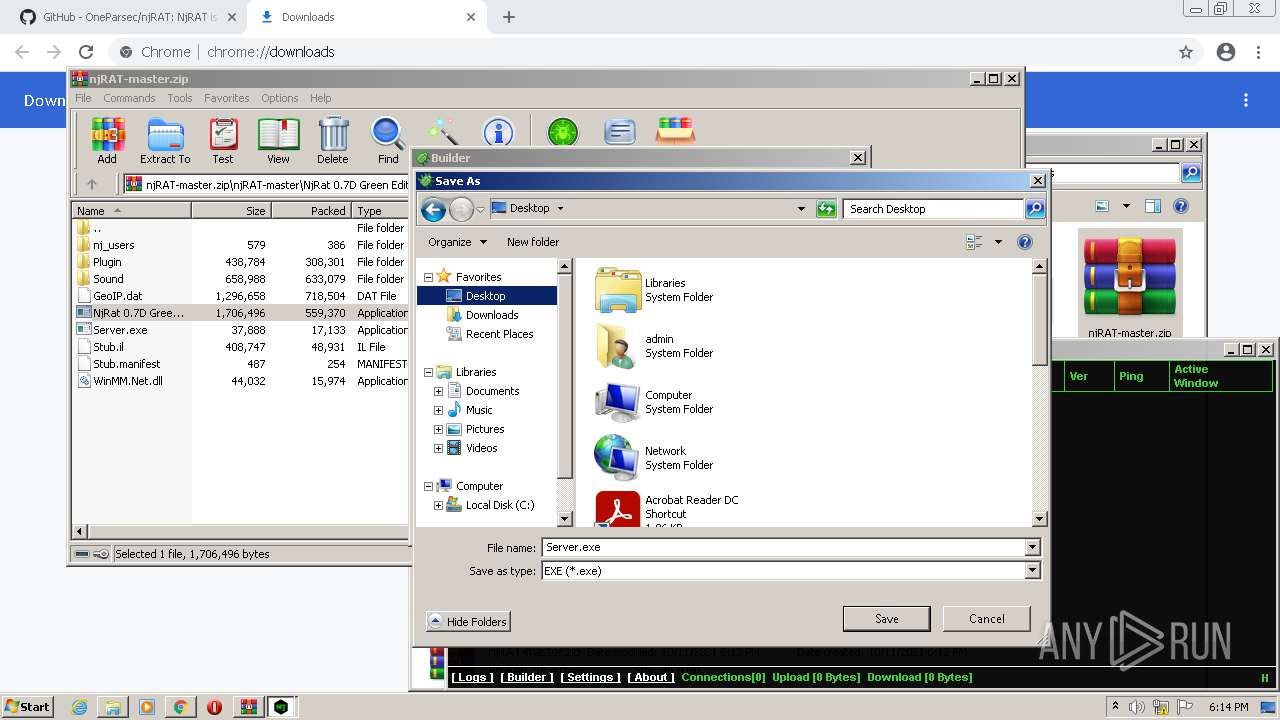Open the File menu in WinRAR
Viewport: 1280px width, 720px height.
tap(83, 98)
